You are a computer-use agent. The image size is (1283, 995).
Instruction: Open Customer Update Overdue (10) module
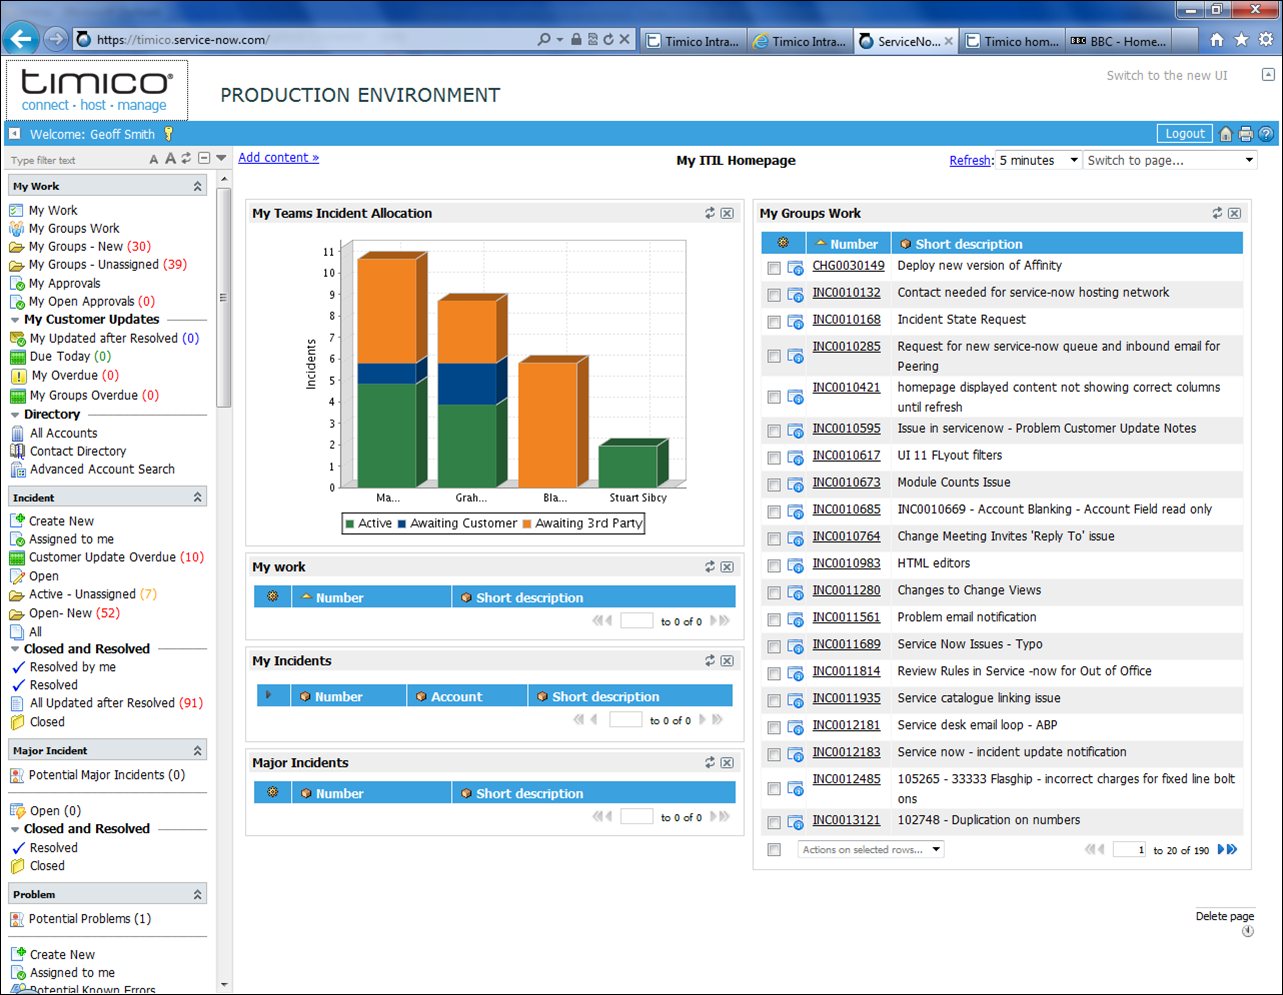(116, 557)
